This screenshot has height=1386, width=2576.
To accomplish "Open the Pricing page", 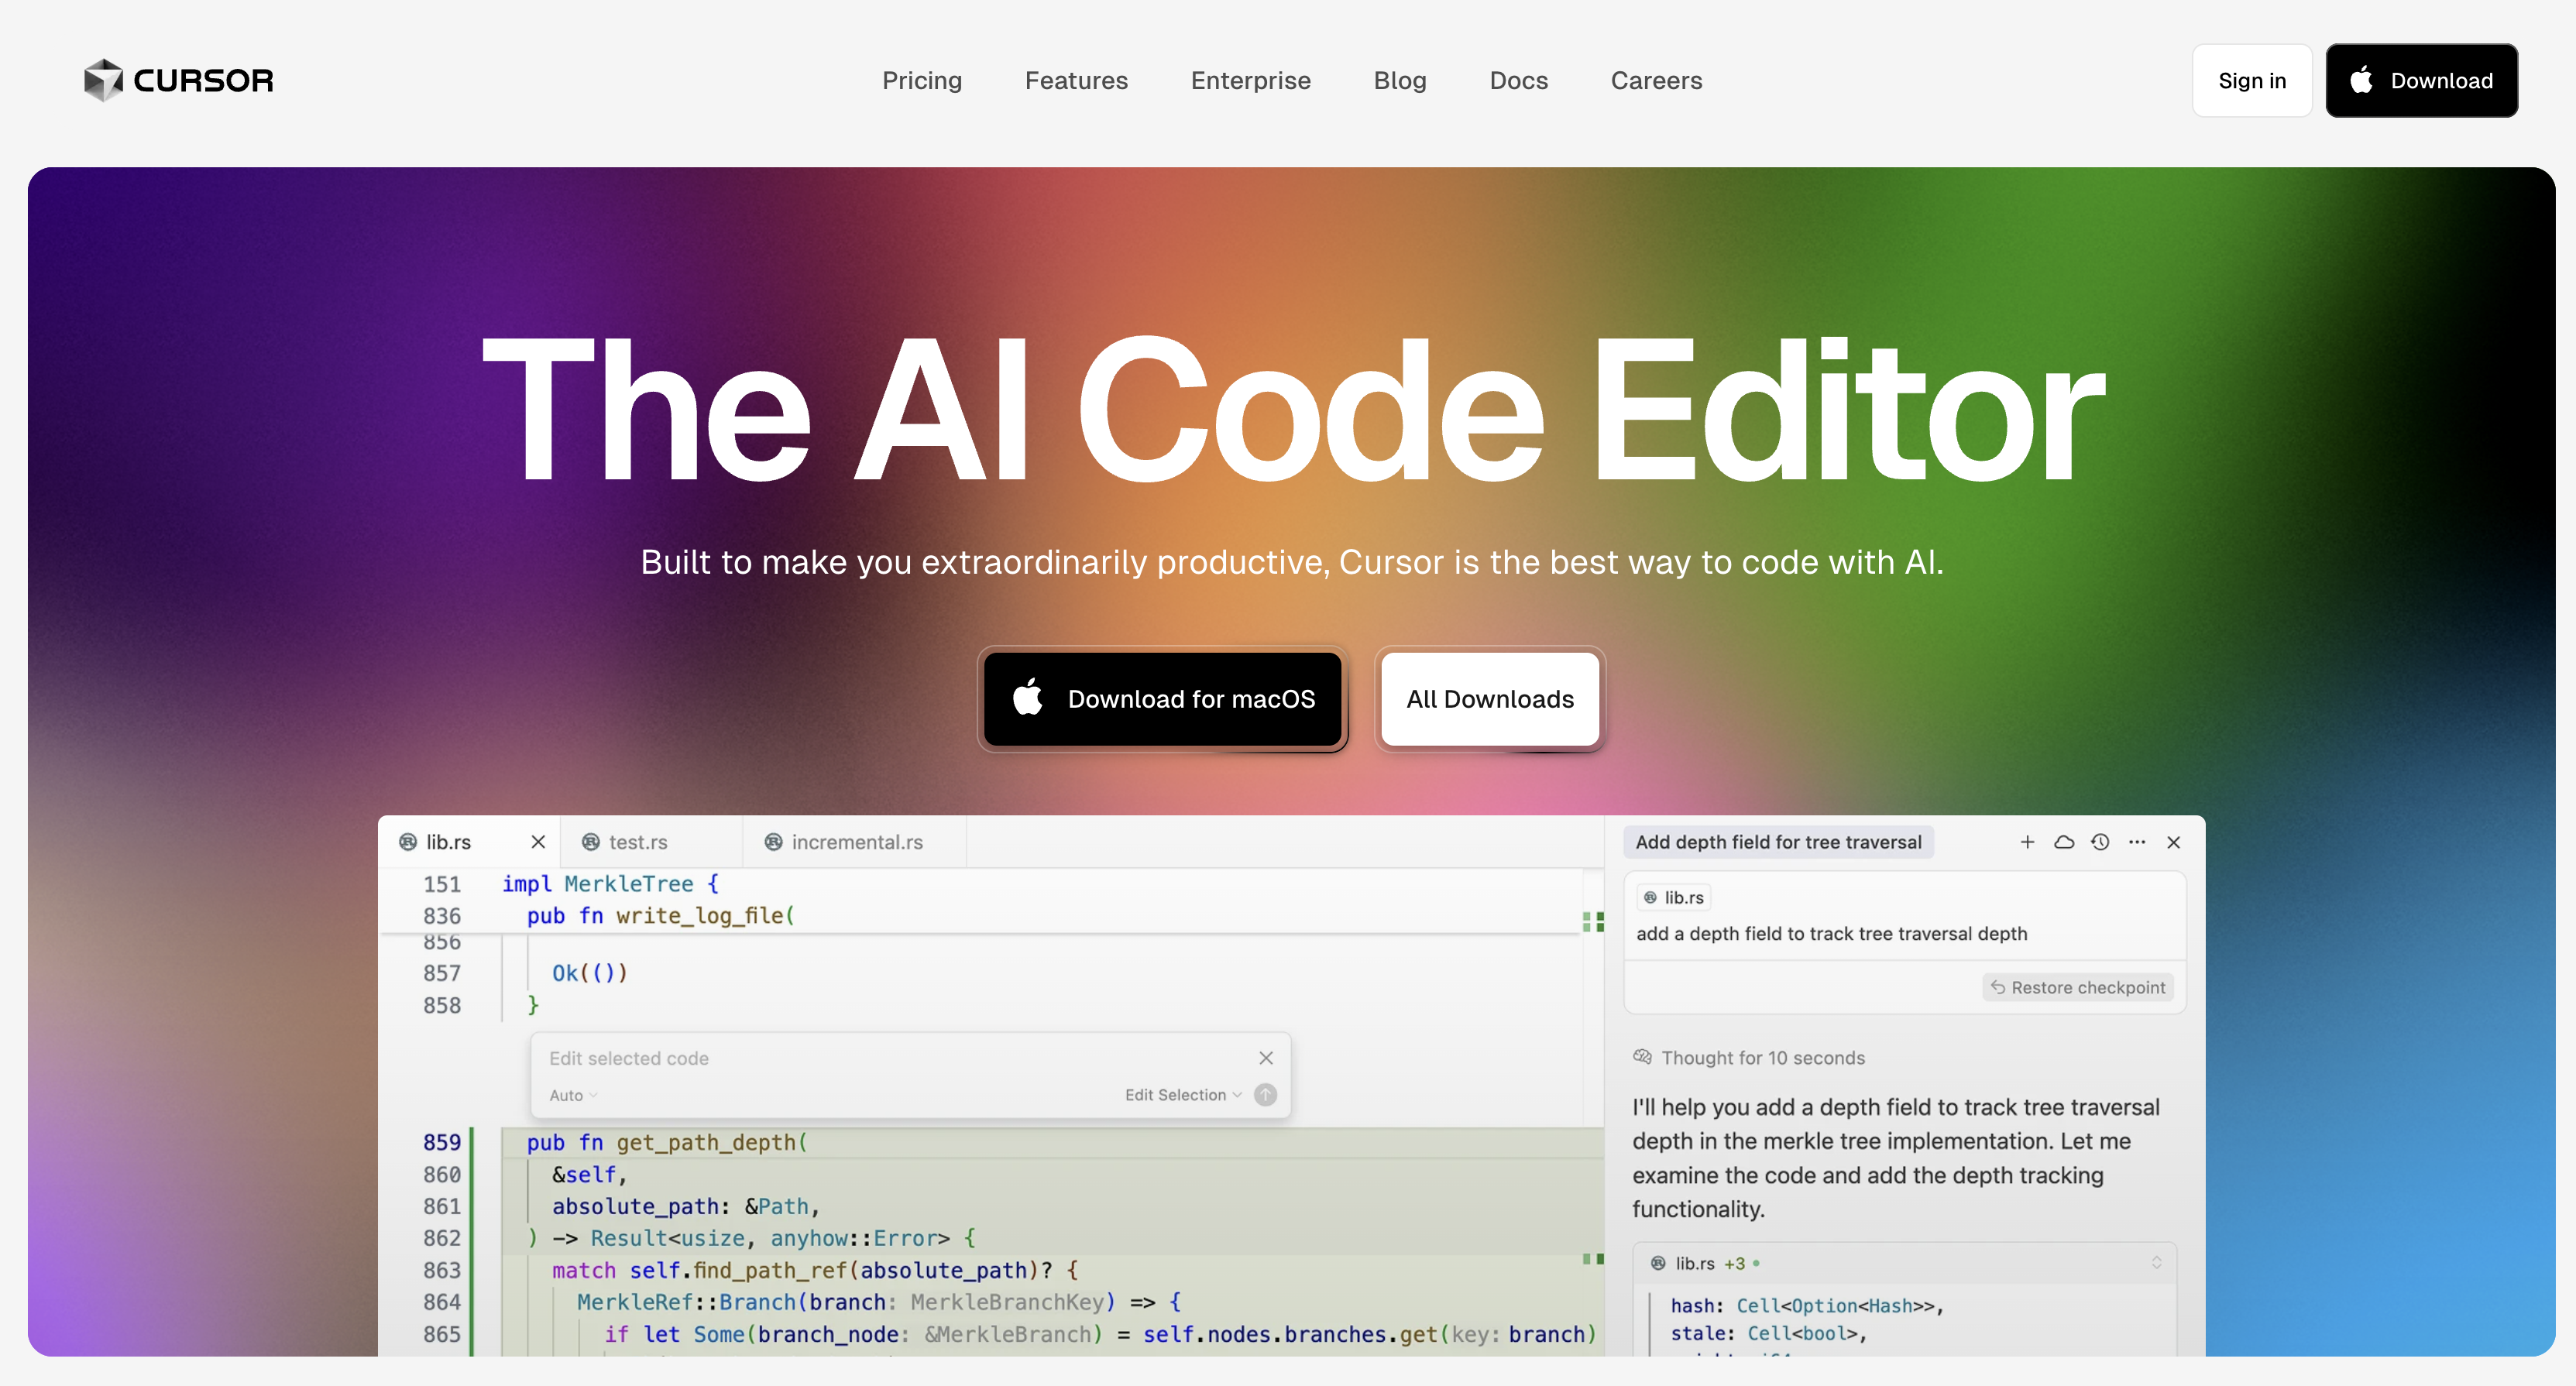I will click(x=922, y=80).
